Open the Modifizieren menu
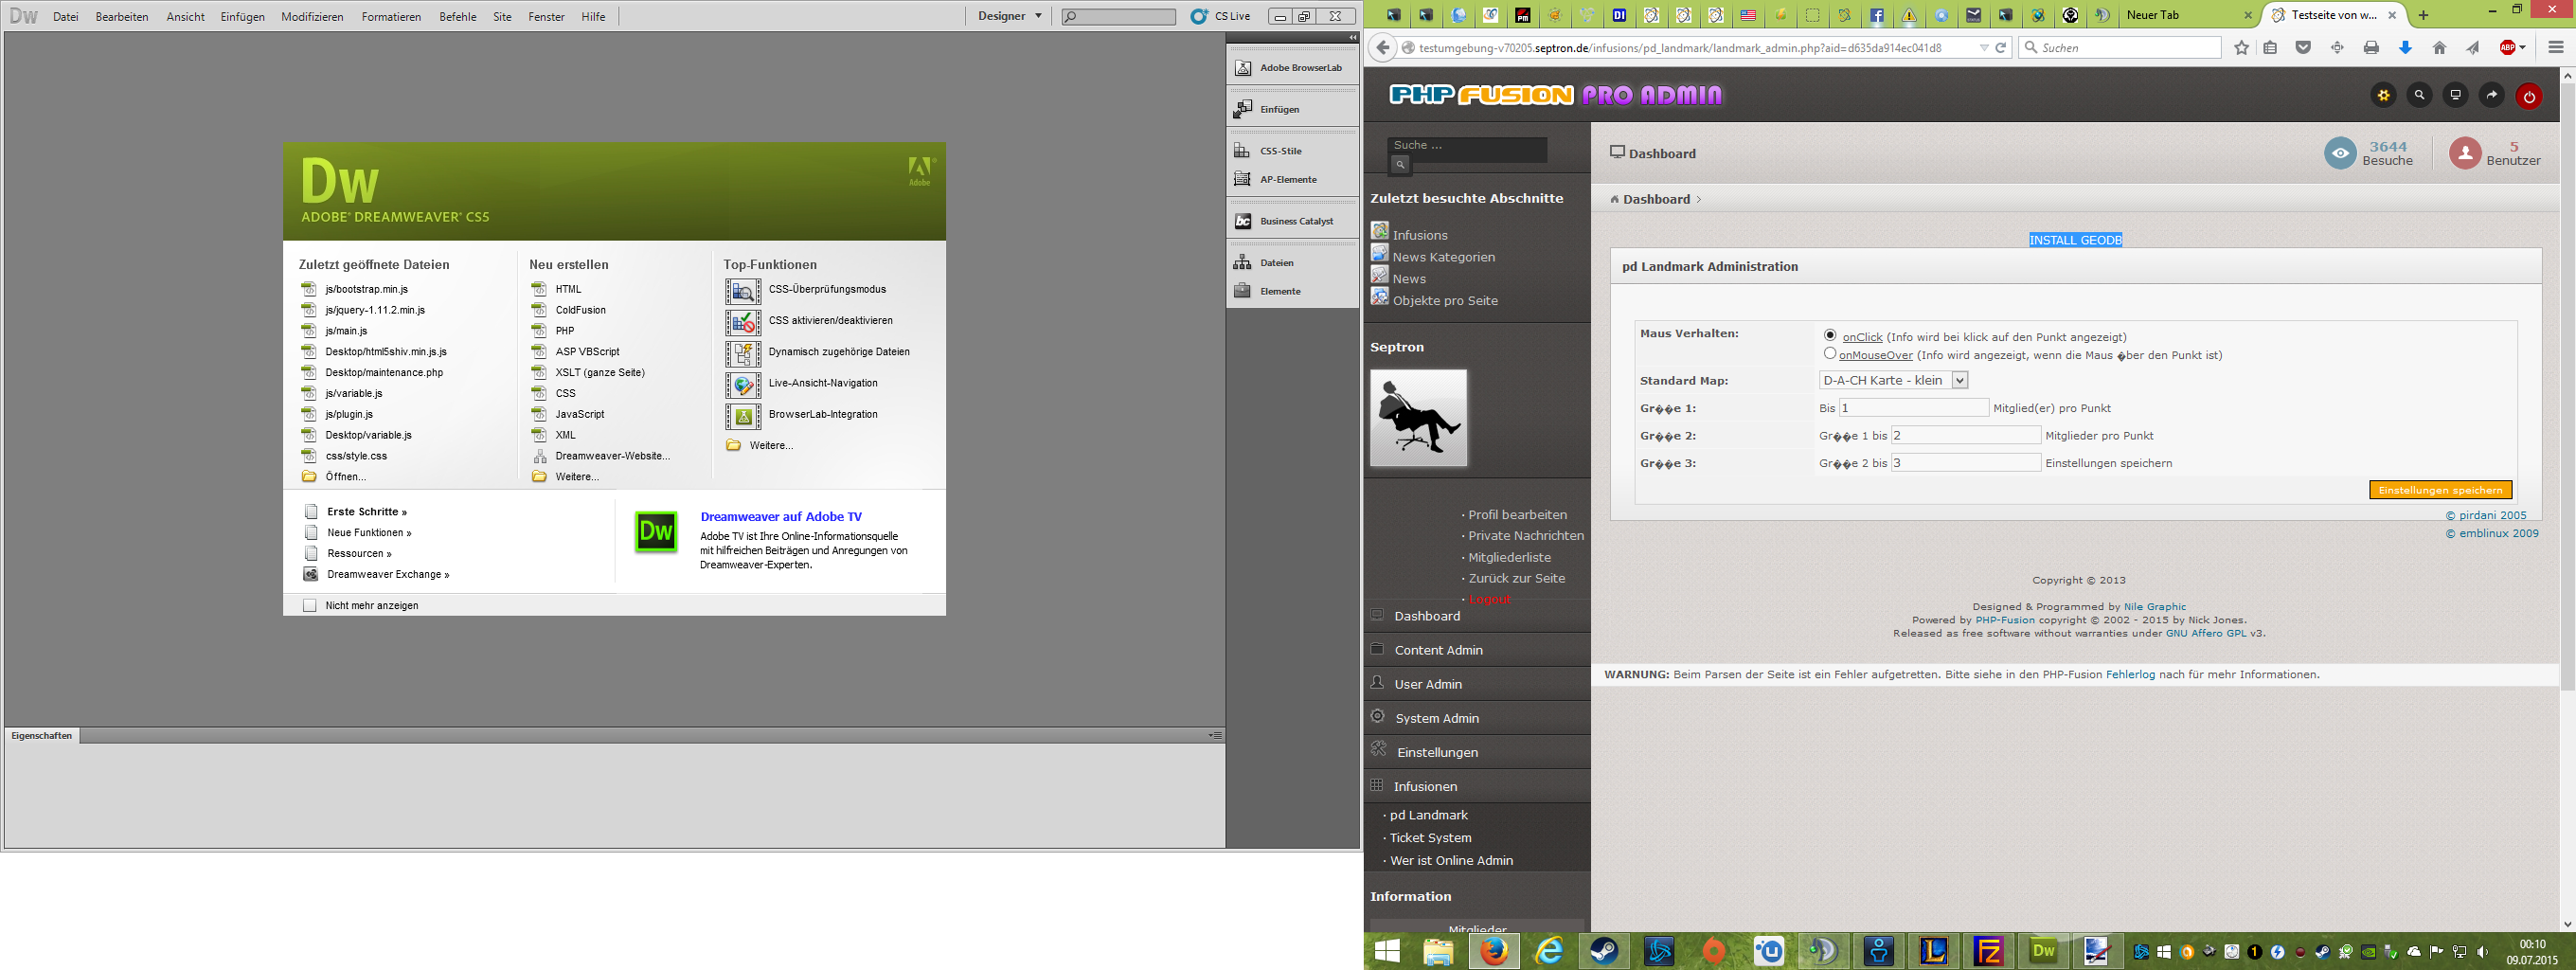The width and height of the screenshot is (2576, 970). click(312, 17)
